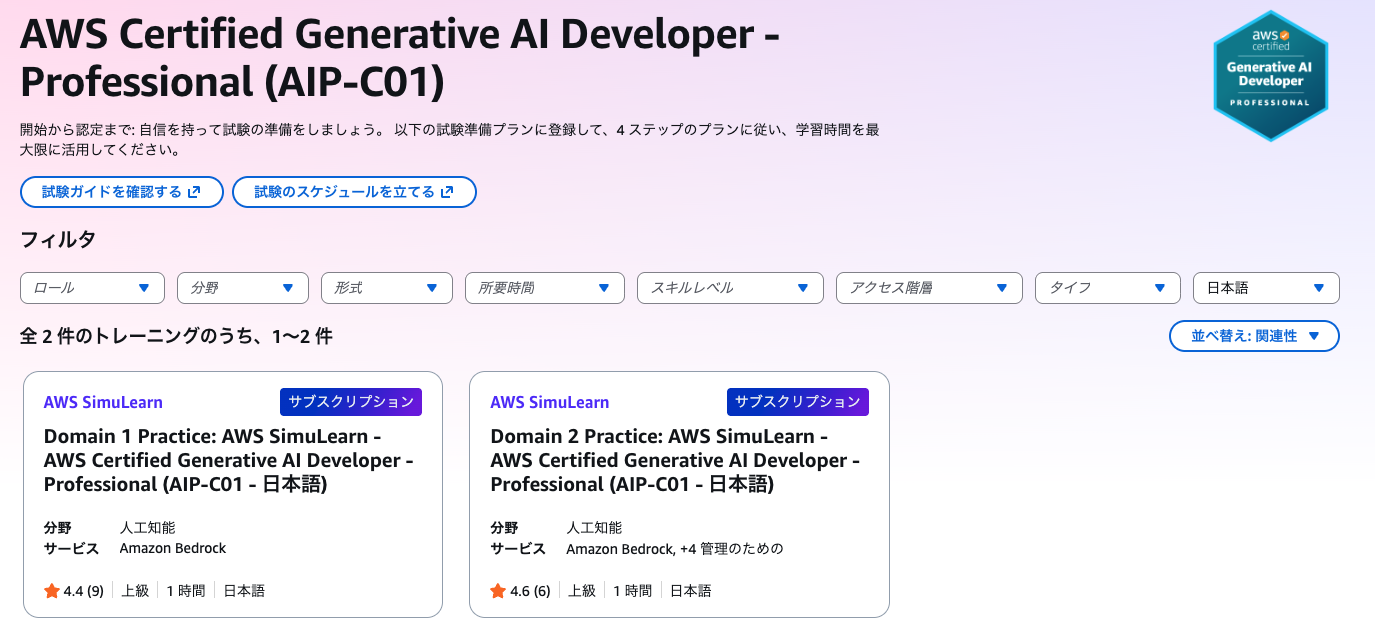Image resolution: width=1375 pixels, height=638 pixels.
Task: Click 人工知能 field value on Domain 1 card
Action: click(x=147, y=527)
